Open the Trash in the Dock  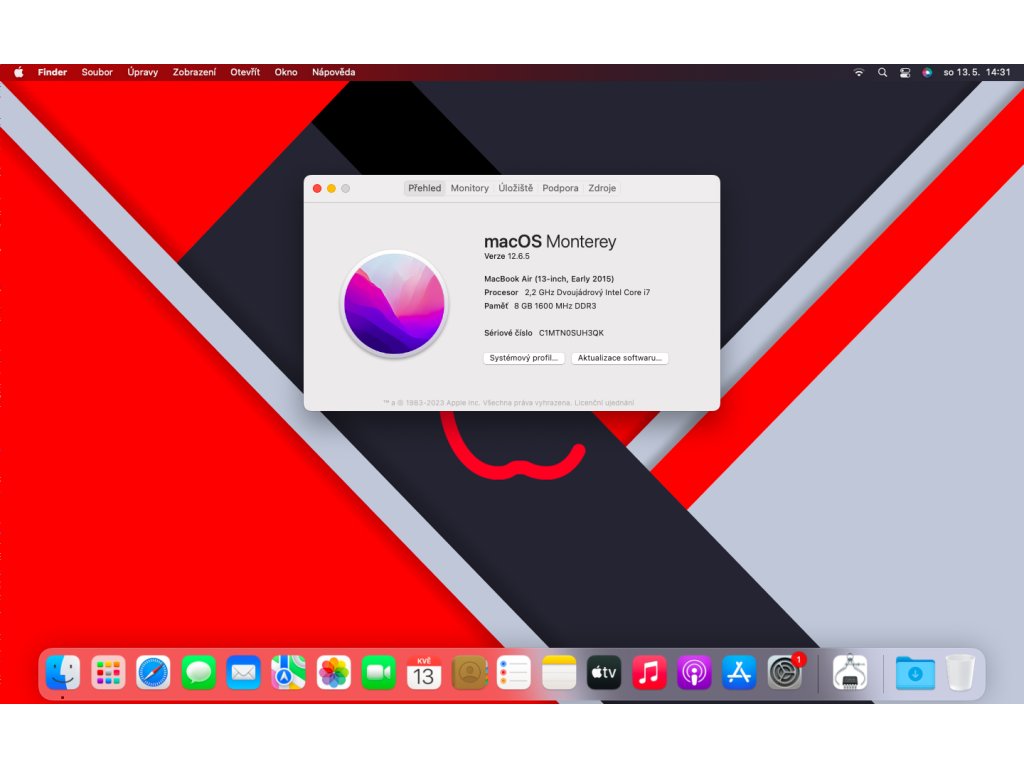click(x=960, y=673)
